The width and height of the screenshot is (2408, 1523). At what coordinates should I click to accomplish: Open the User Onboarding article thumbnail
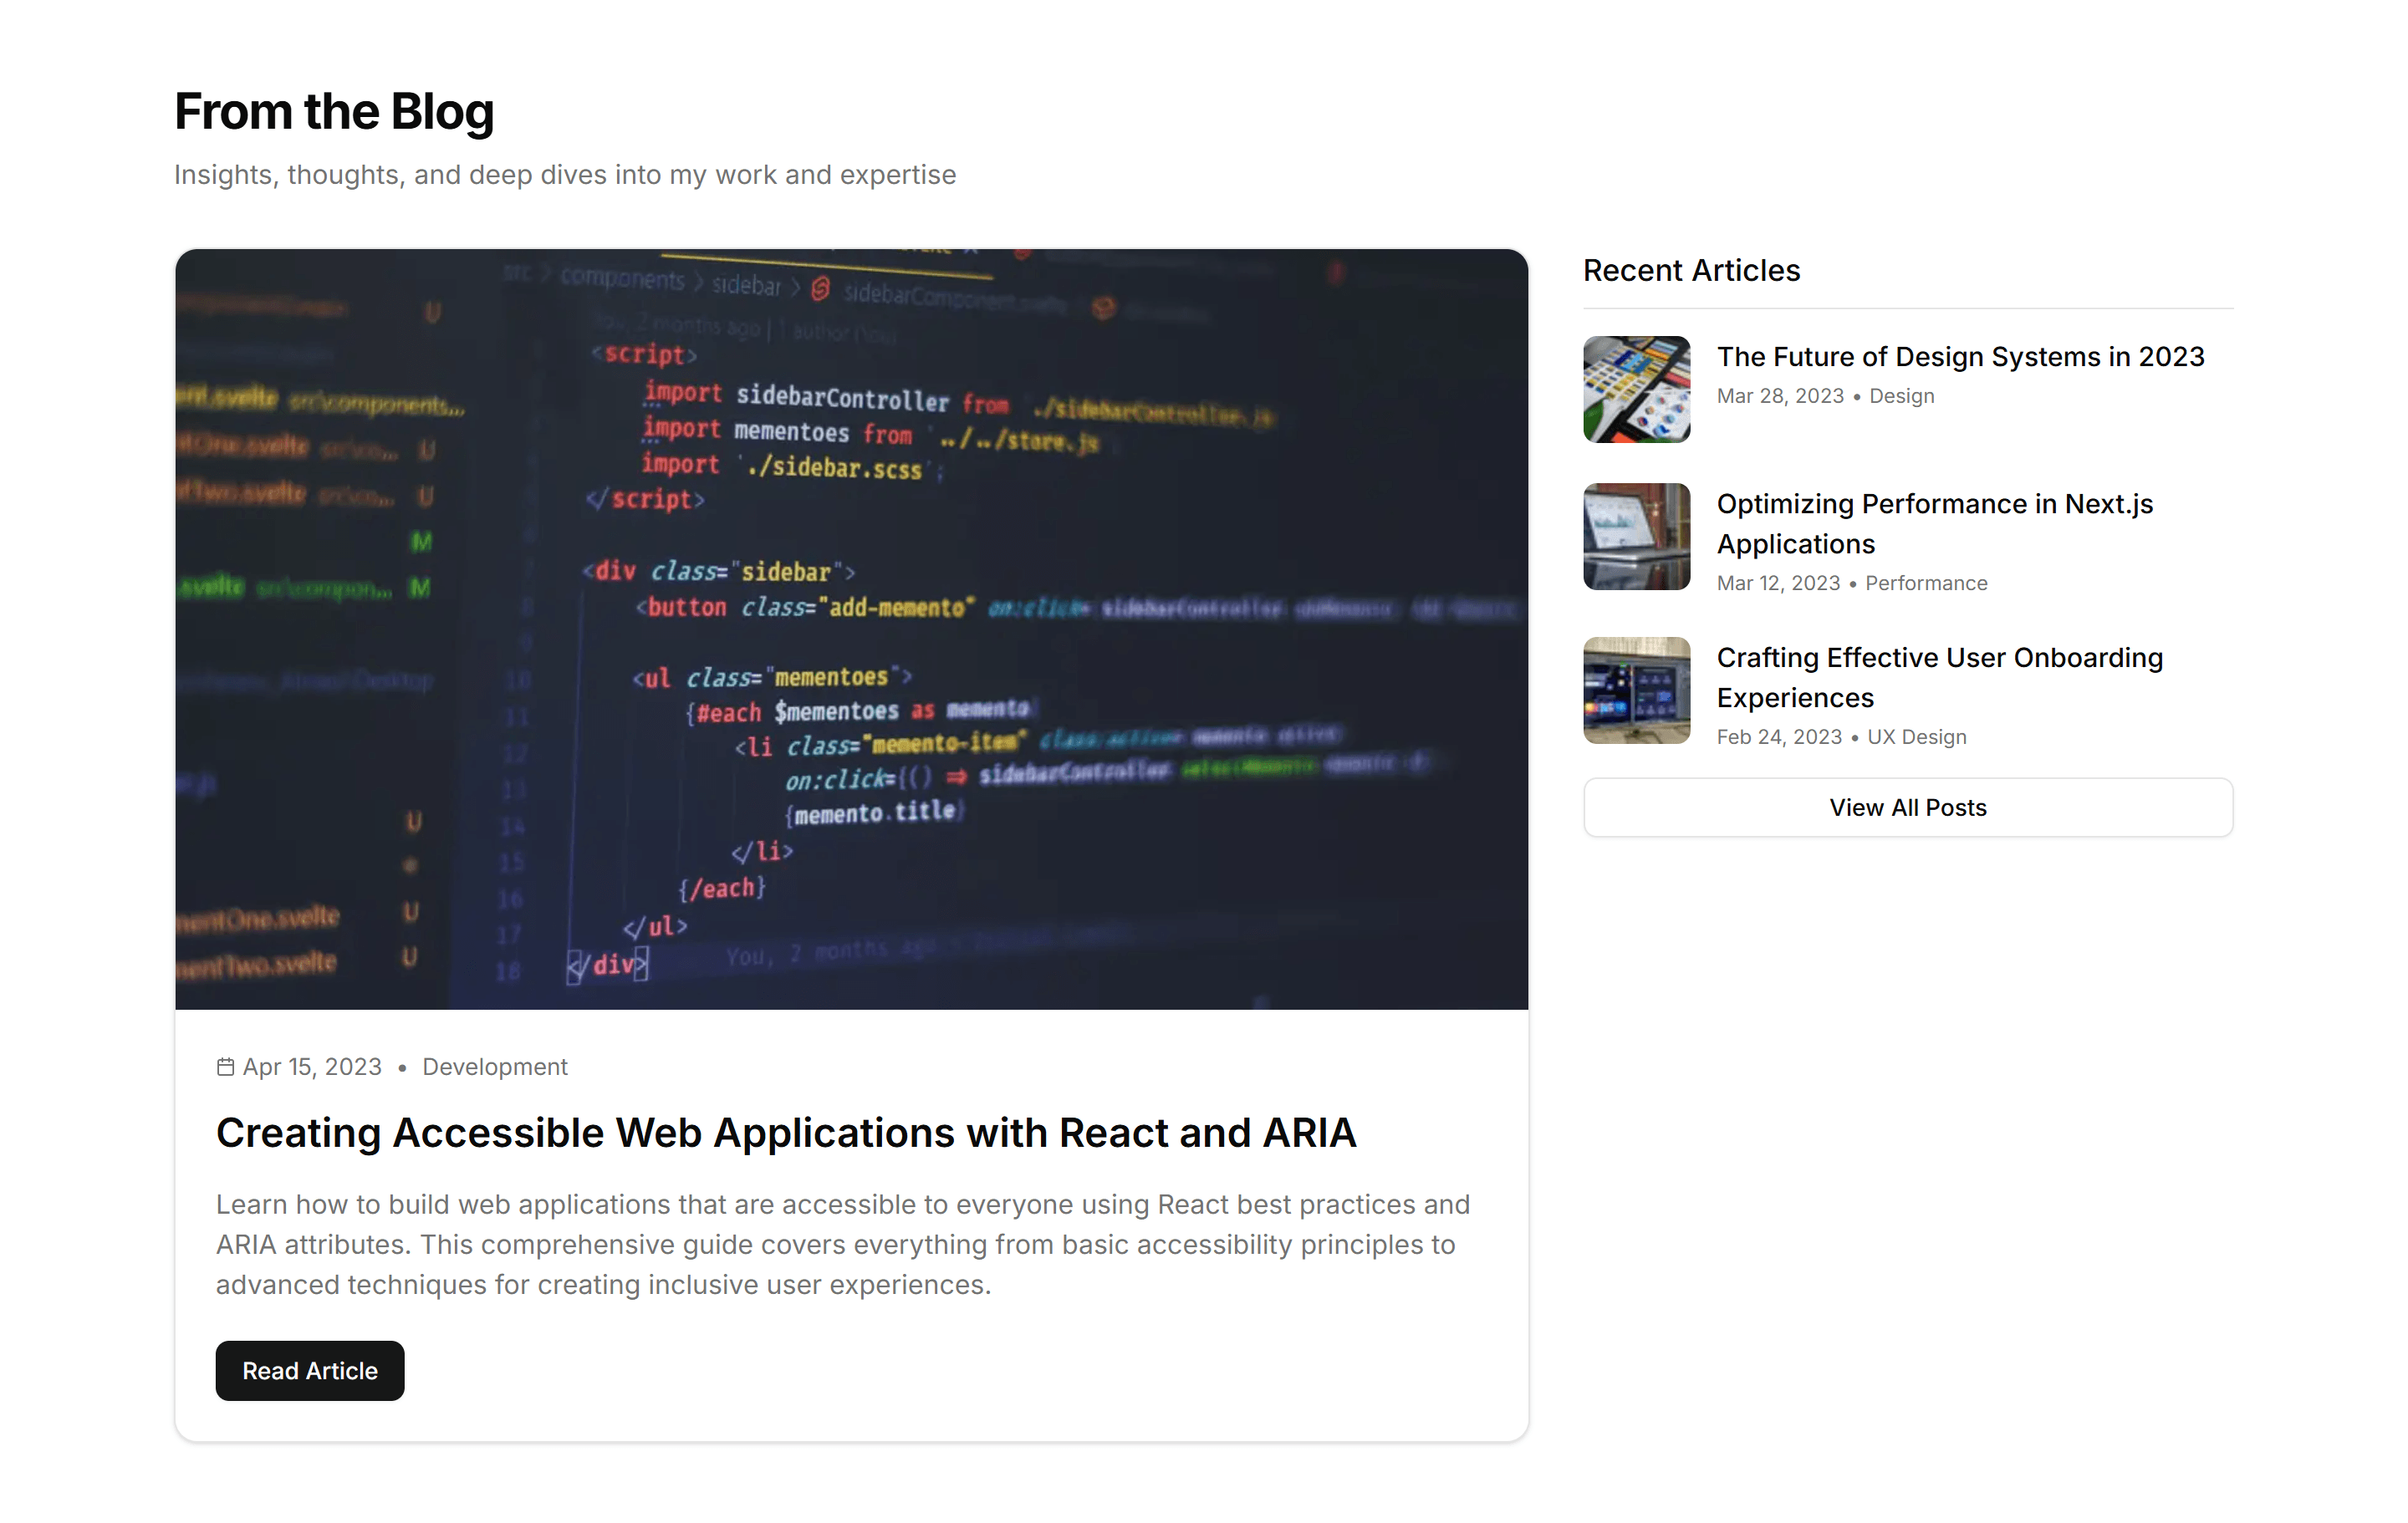pyautogui.click(x=1636, y=690)
